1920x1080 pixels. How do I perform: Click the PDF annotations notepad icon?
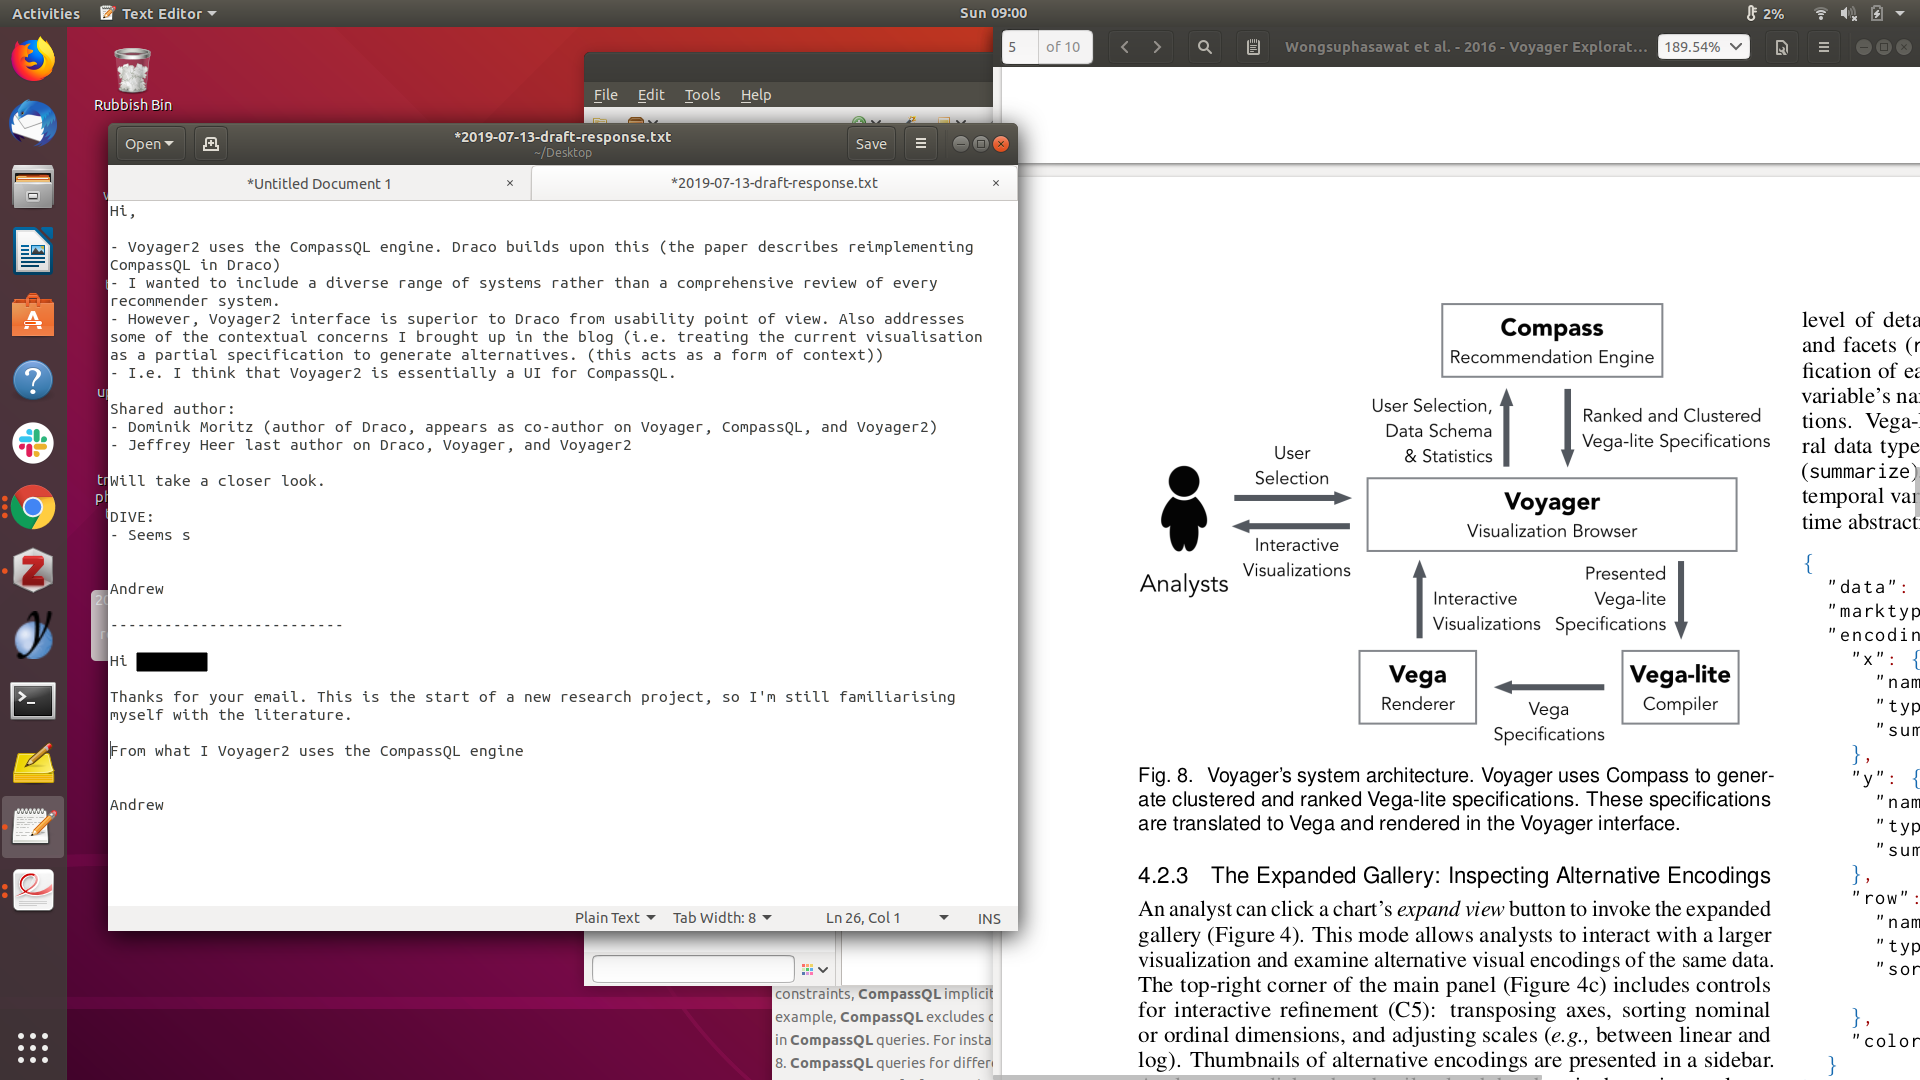(1252, 47)
